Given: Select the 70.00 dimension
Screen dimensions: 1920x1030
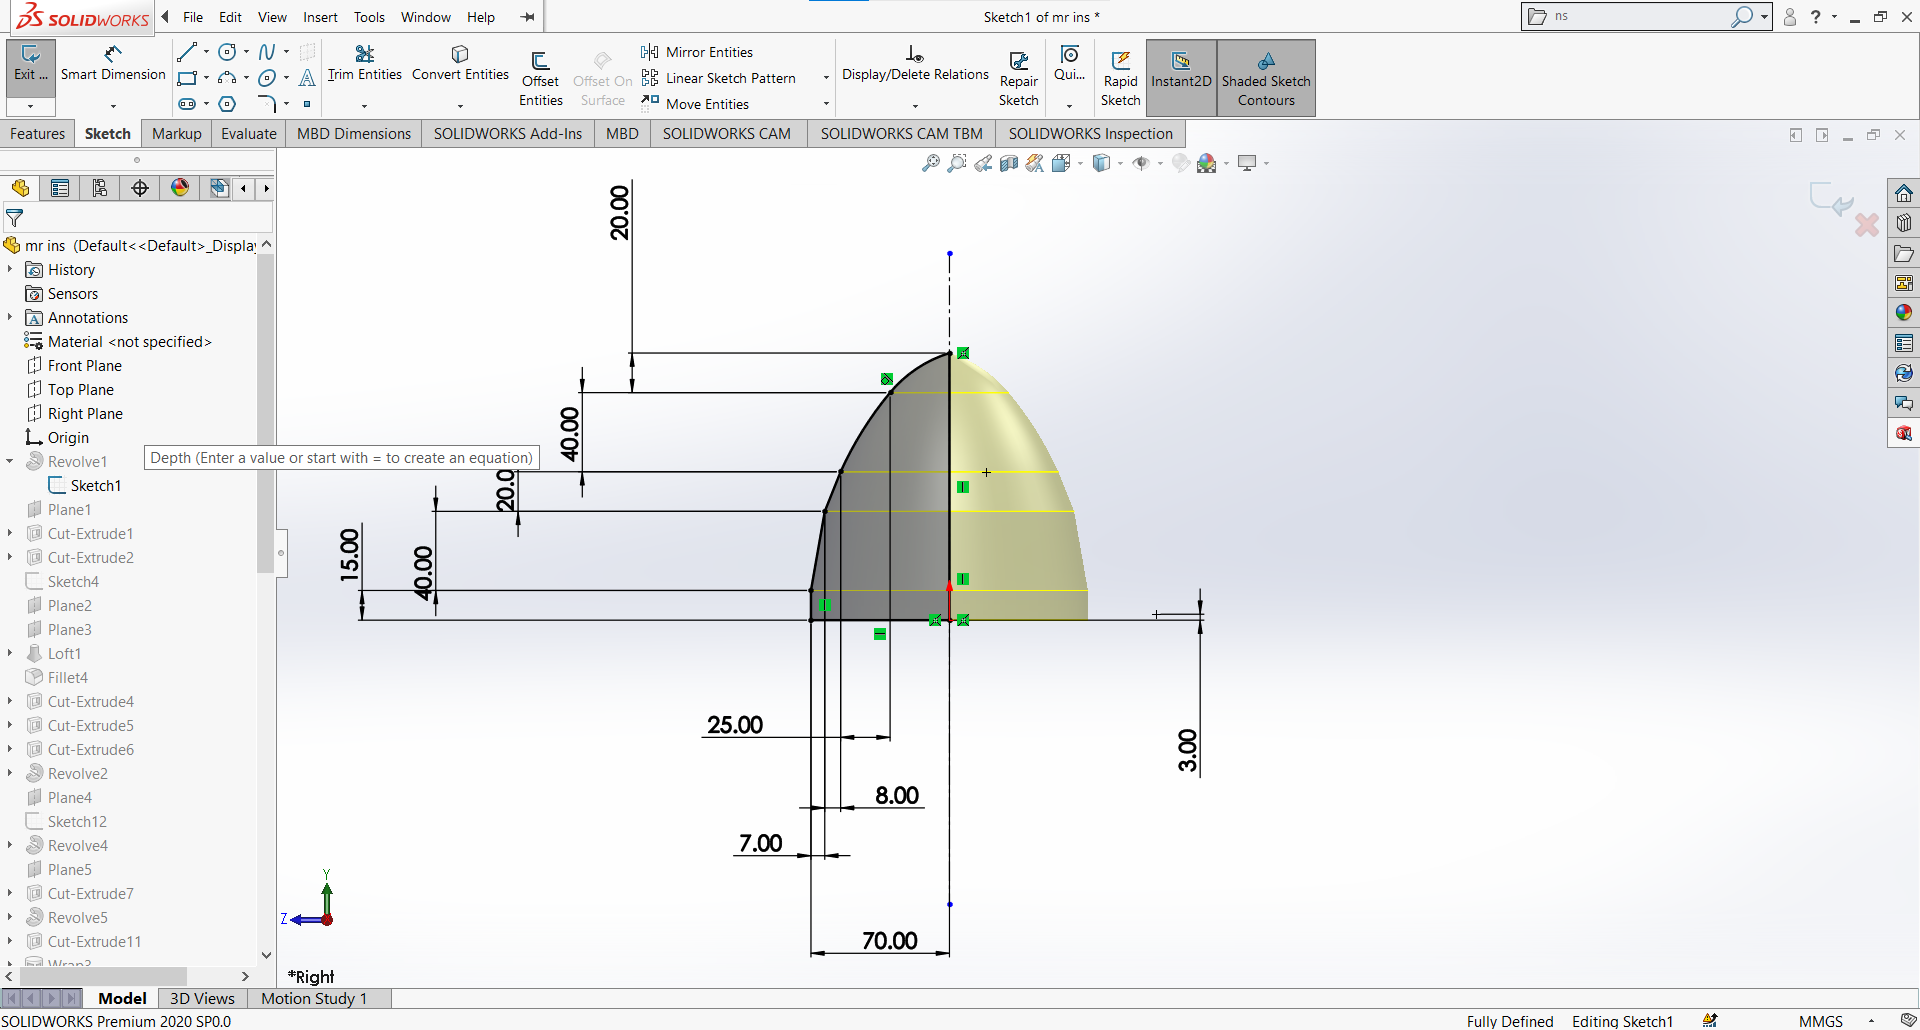Looking at the screenshot, I should point(889,940).
